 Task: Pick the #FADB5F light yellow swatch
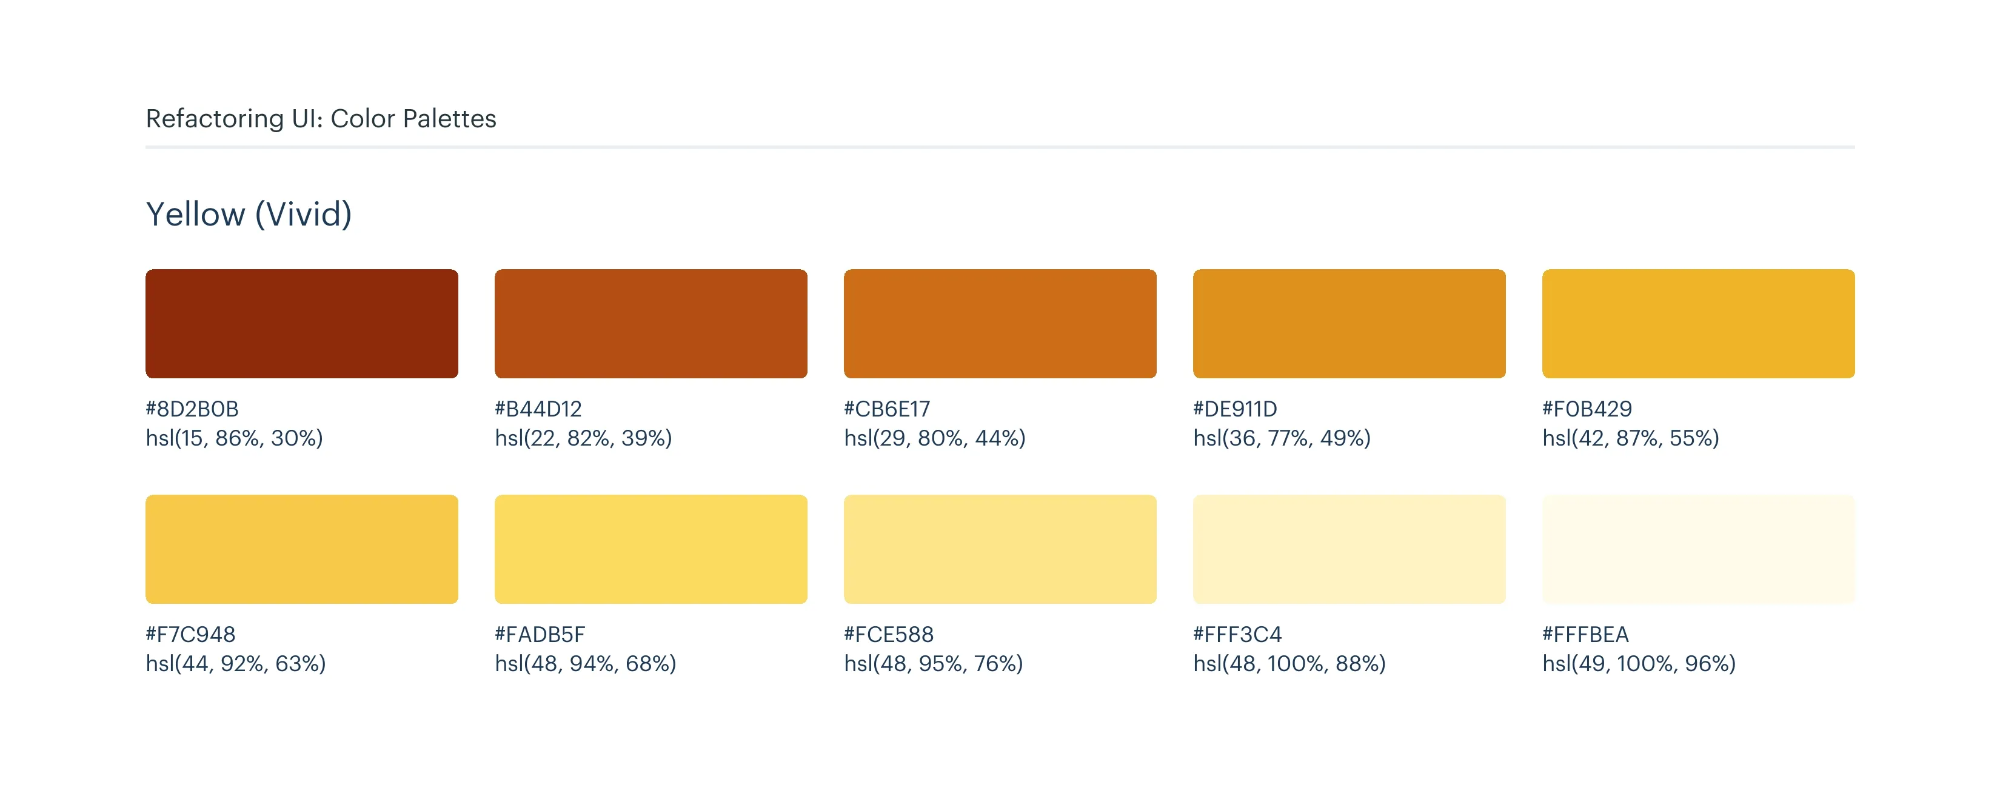[650, 549]
